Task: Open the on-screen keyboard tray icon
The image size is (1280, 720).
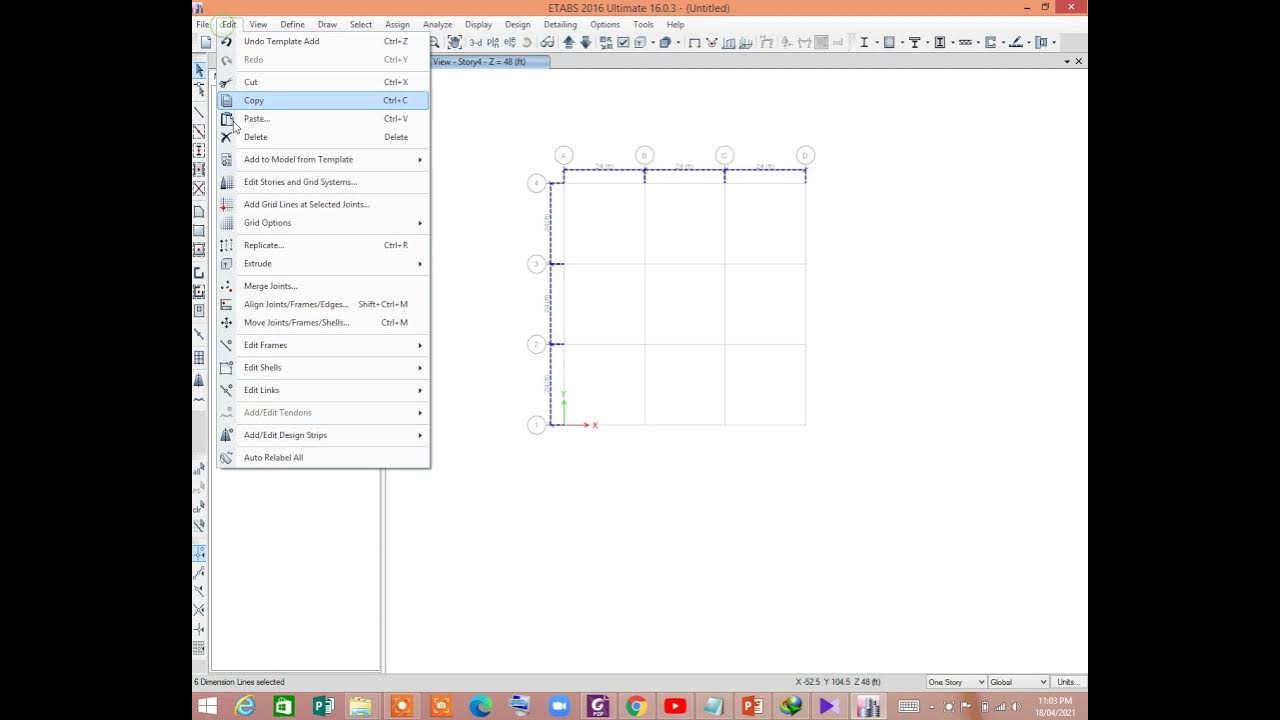Action: pos(908,706)
